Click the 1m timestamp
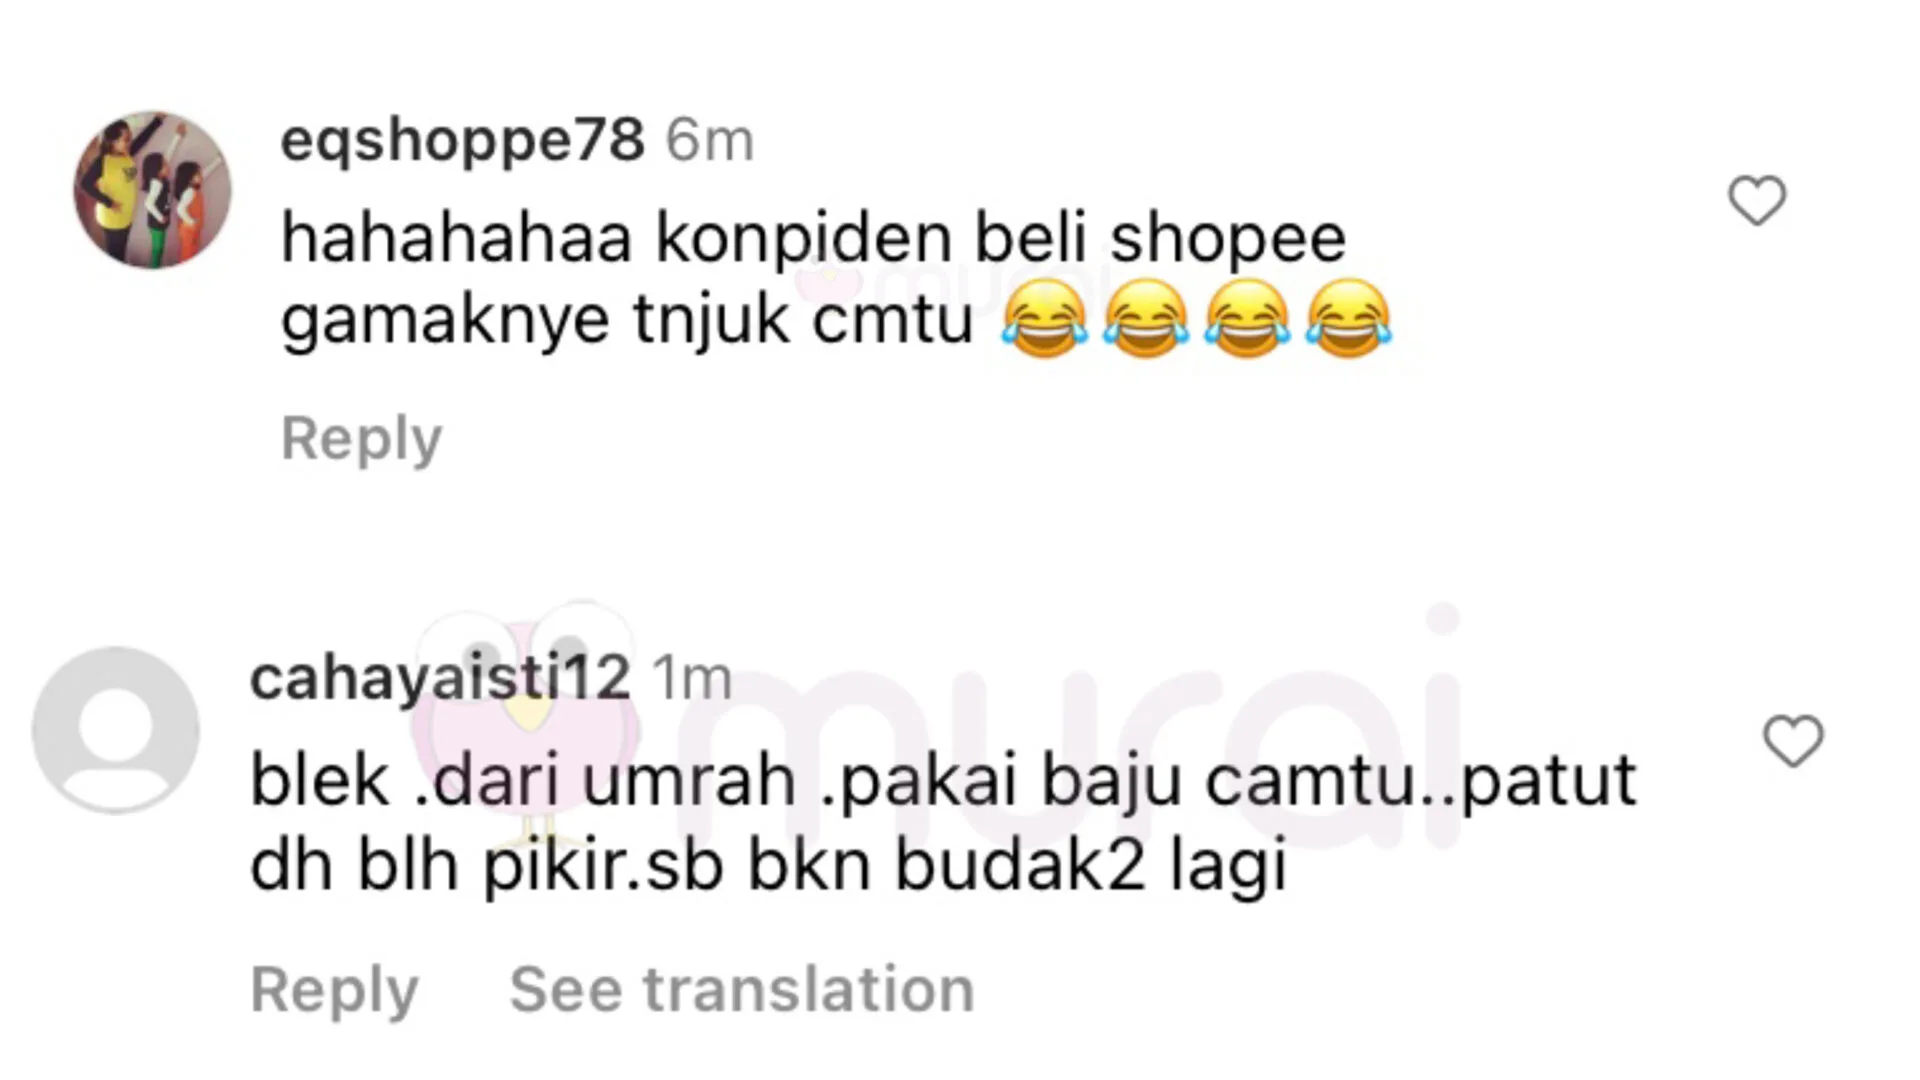This screenshot has width=1920, height=1080. [692, 679]
